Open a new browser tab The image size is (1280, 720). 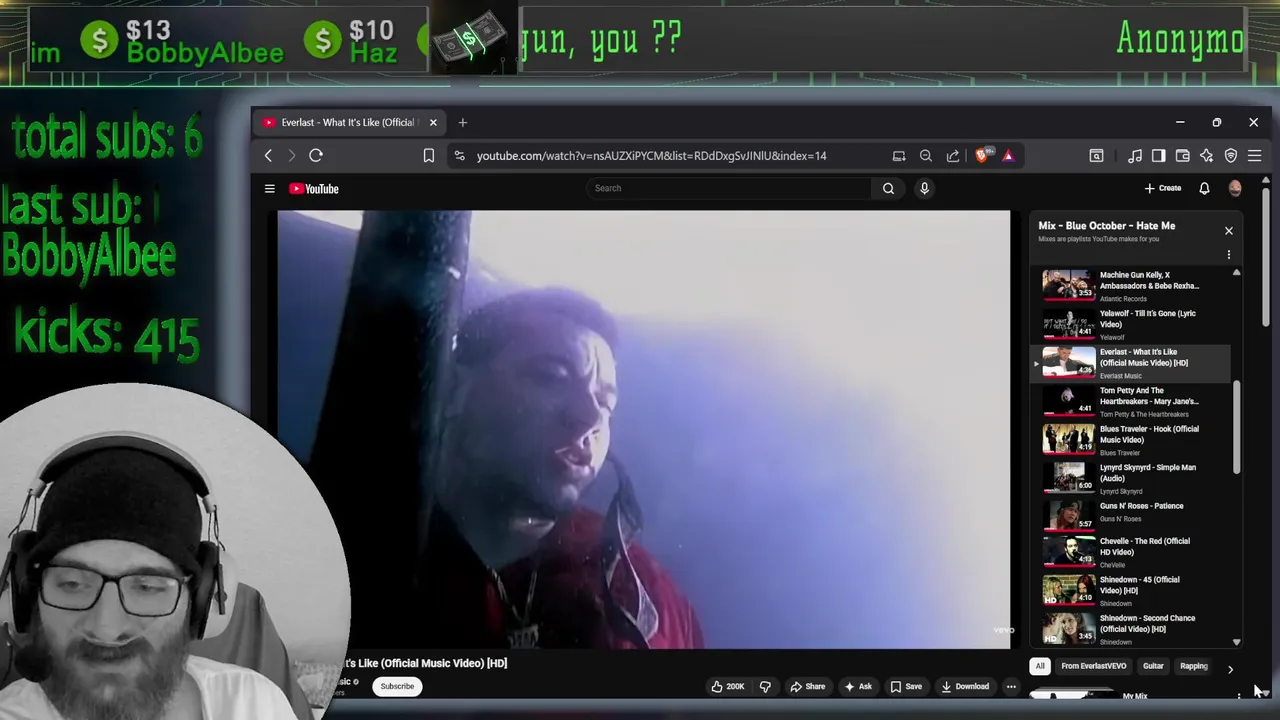[462, 122]
